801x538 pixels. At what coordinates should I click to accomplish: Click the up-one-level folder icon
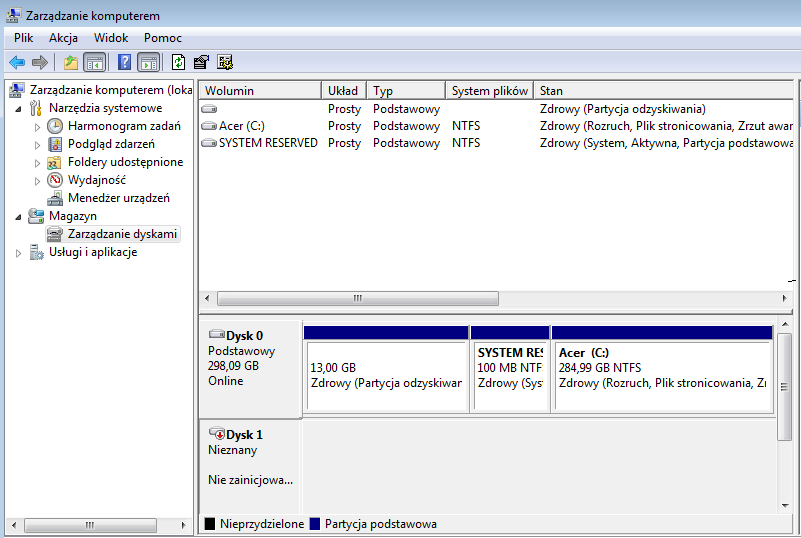[x=70, y=62]
